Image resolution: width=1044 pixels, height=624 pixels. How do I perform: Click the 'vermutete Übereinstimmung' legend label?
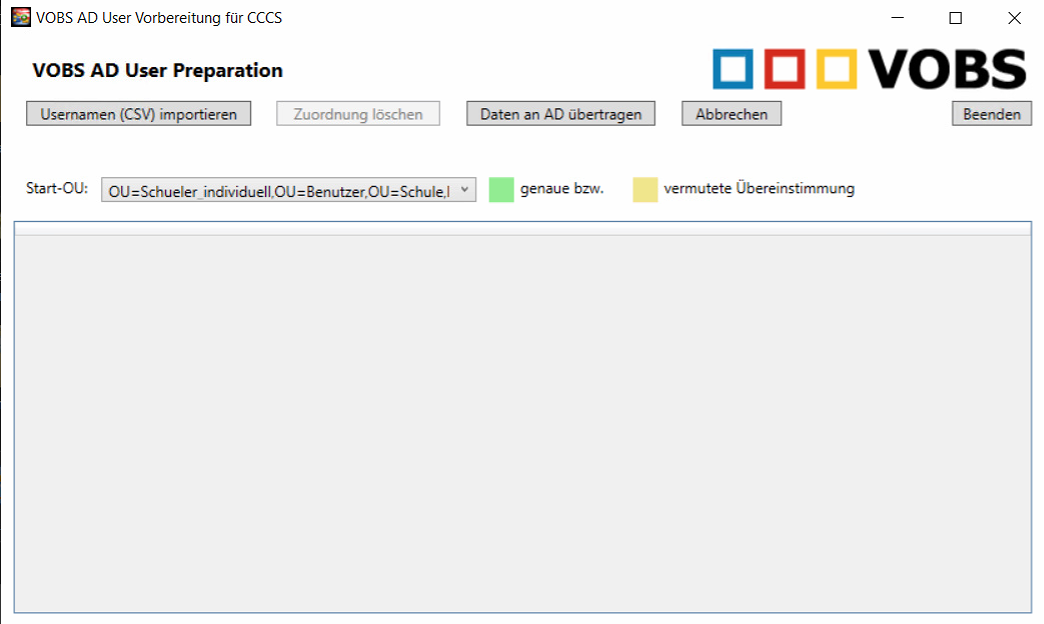tap(758, 189)
